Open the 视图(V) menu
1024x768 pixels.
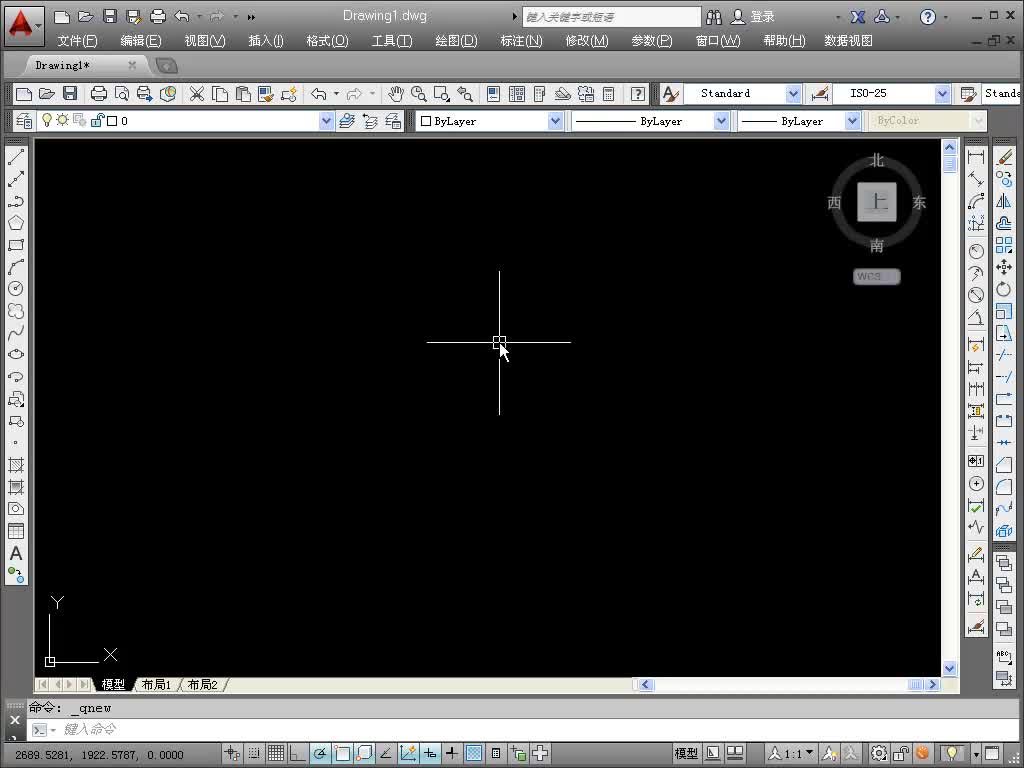pyautogui.click(x=205, y=41)
